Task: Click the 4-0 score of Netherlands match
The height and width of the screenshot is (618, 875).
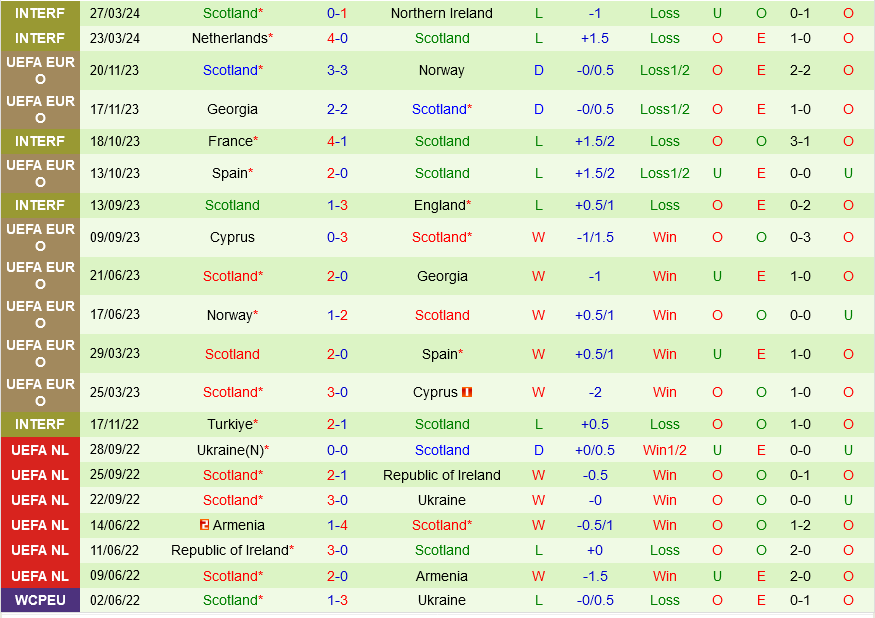Action: pos(337,38)
